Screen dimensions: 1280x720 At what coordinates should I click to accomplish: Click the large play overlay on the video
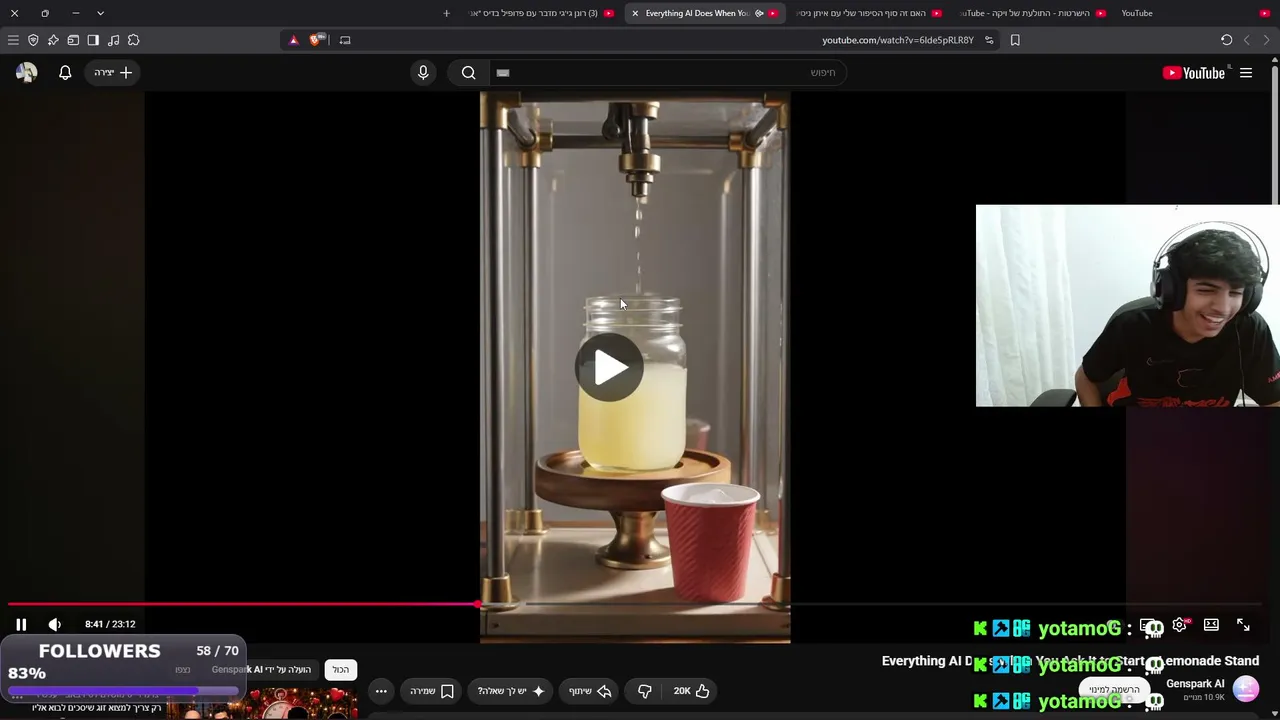tap(609, 368)
